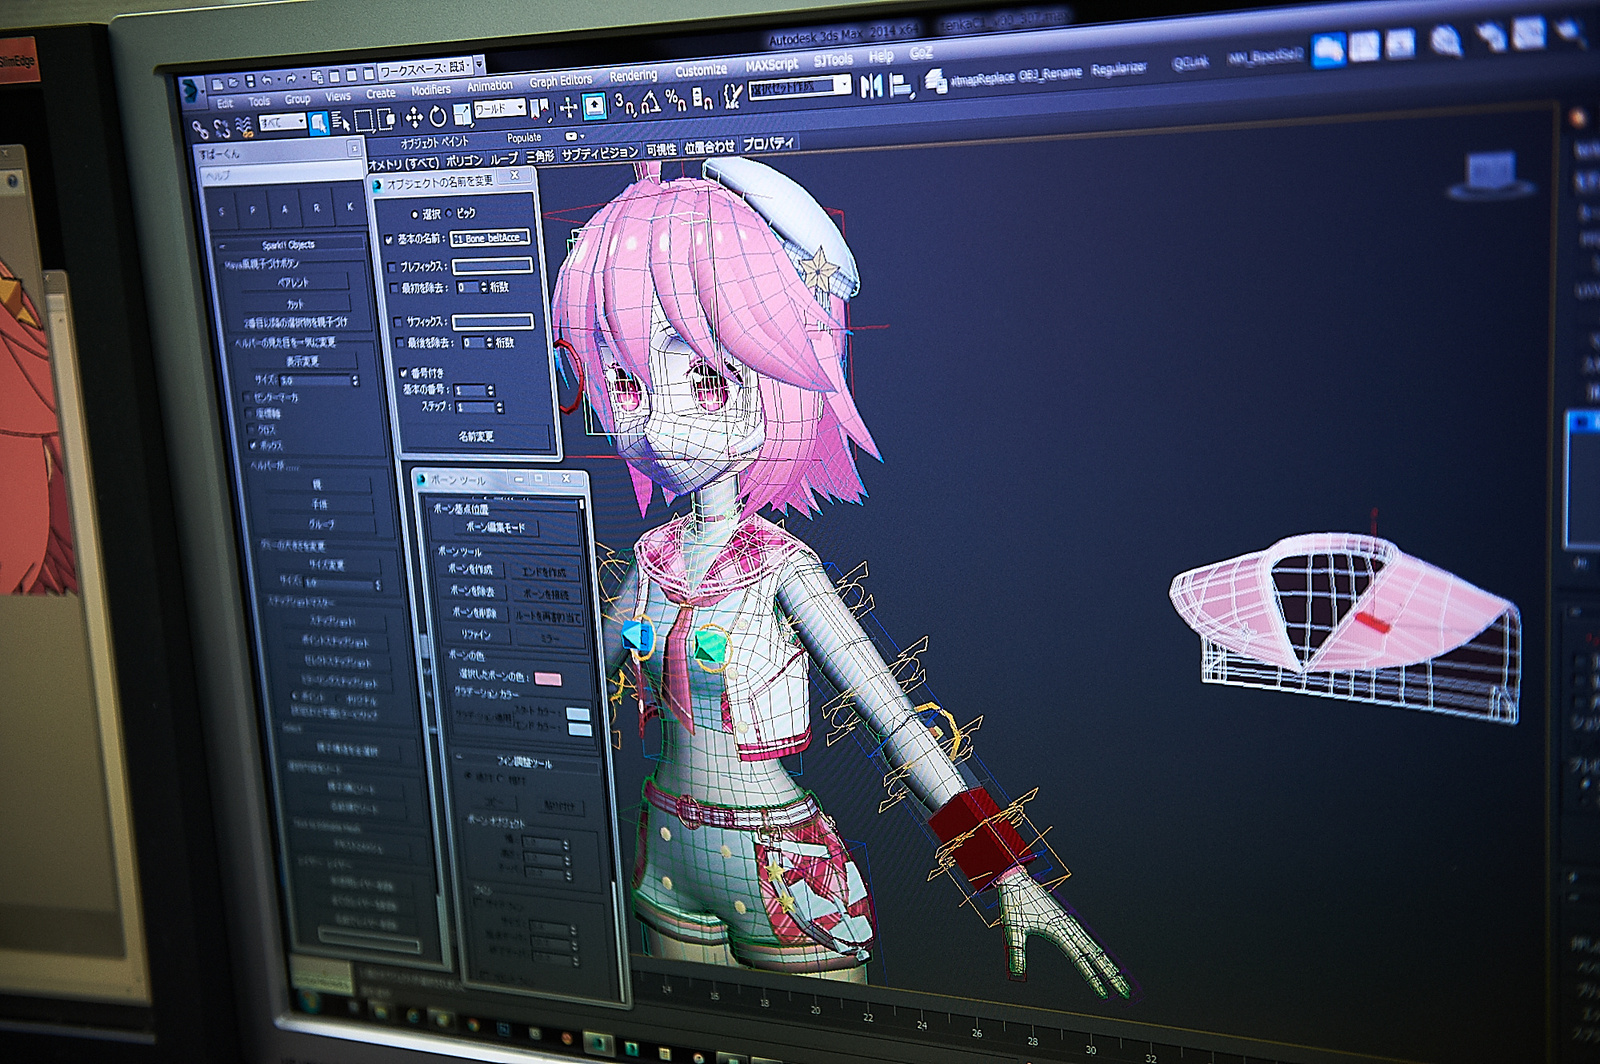Select the 選択 radio button

(x=415, y=214)
